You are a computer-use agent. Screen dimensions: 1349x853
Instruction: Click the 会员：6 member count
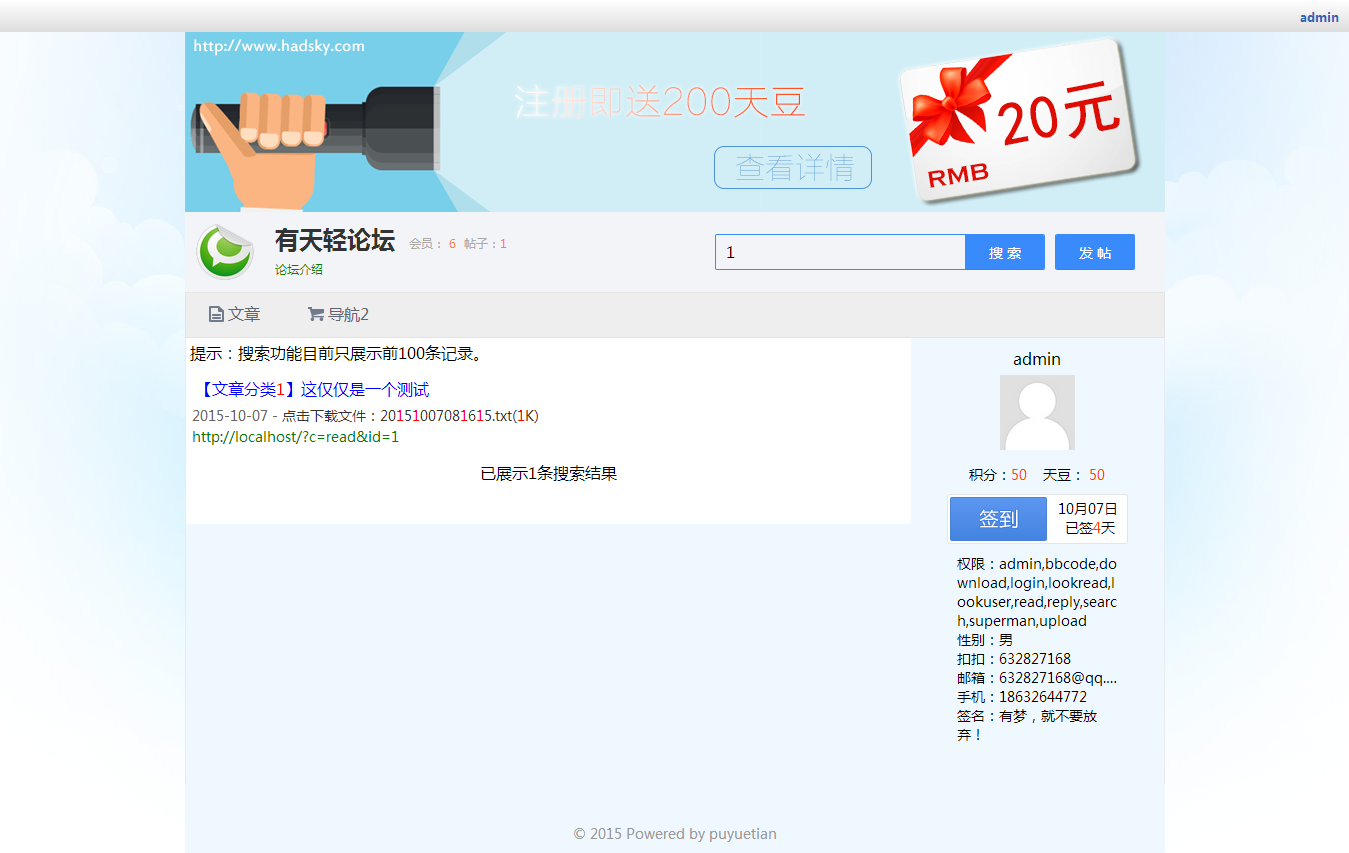click(x=432, y=244)
